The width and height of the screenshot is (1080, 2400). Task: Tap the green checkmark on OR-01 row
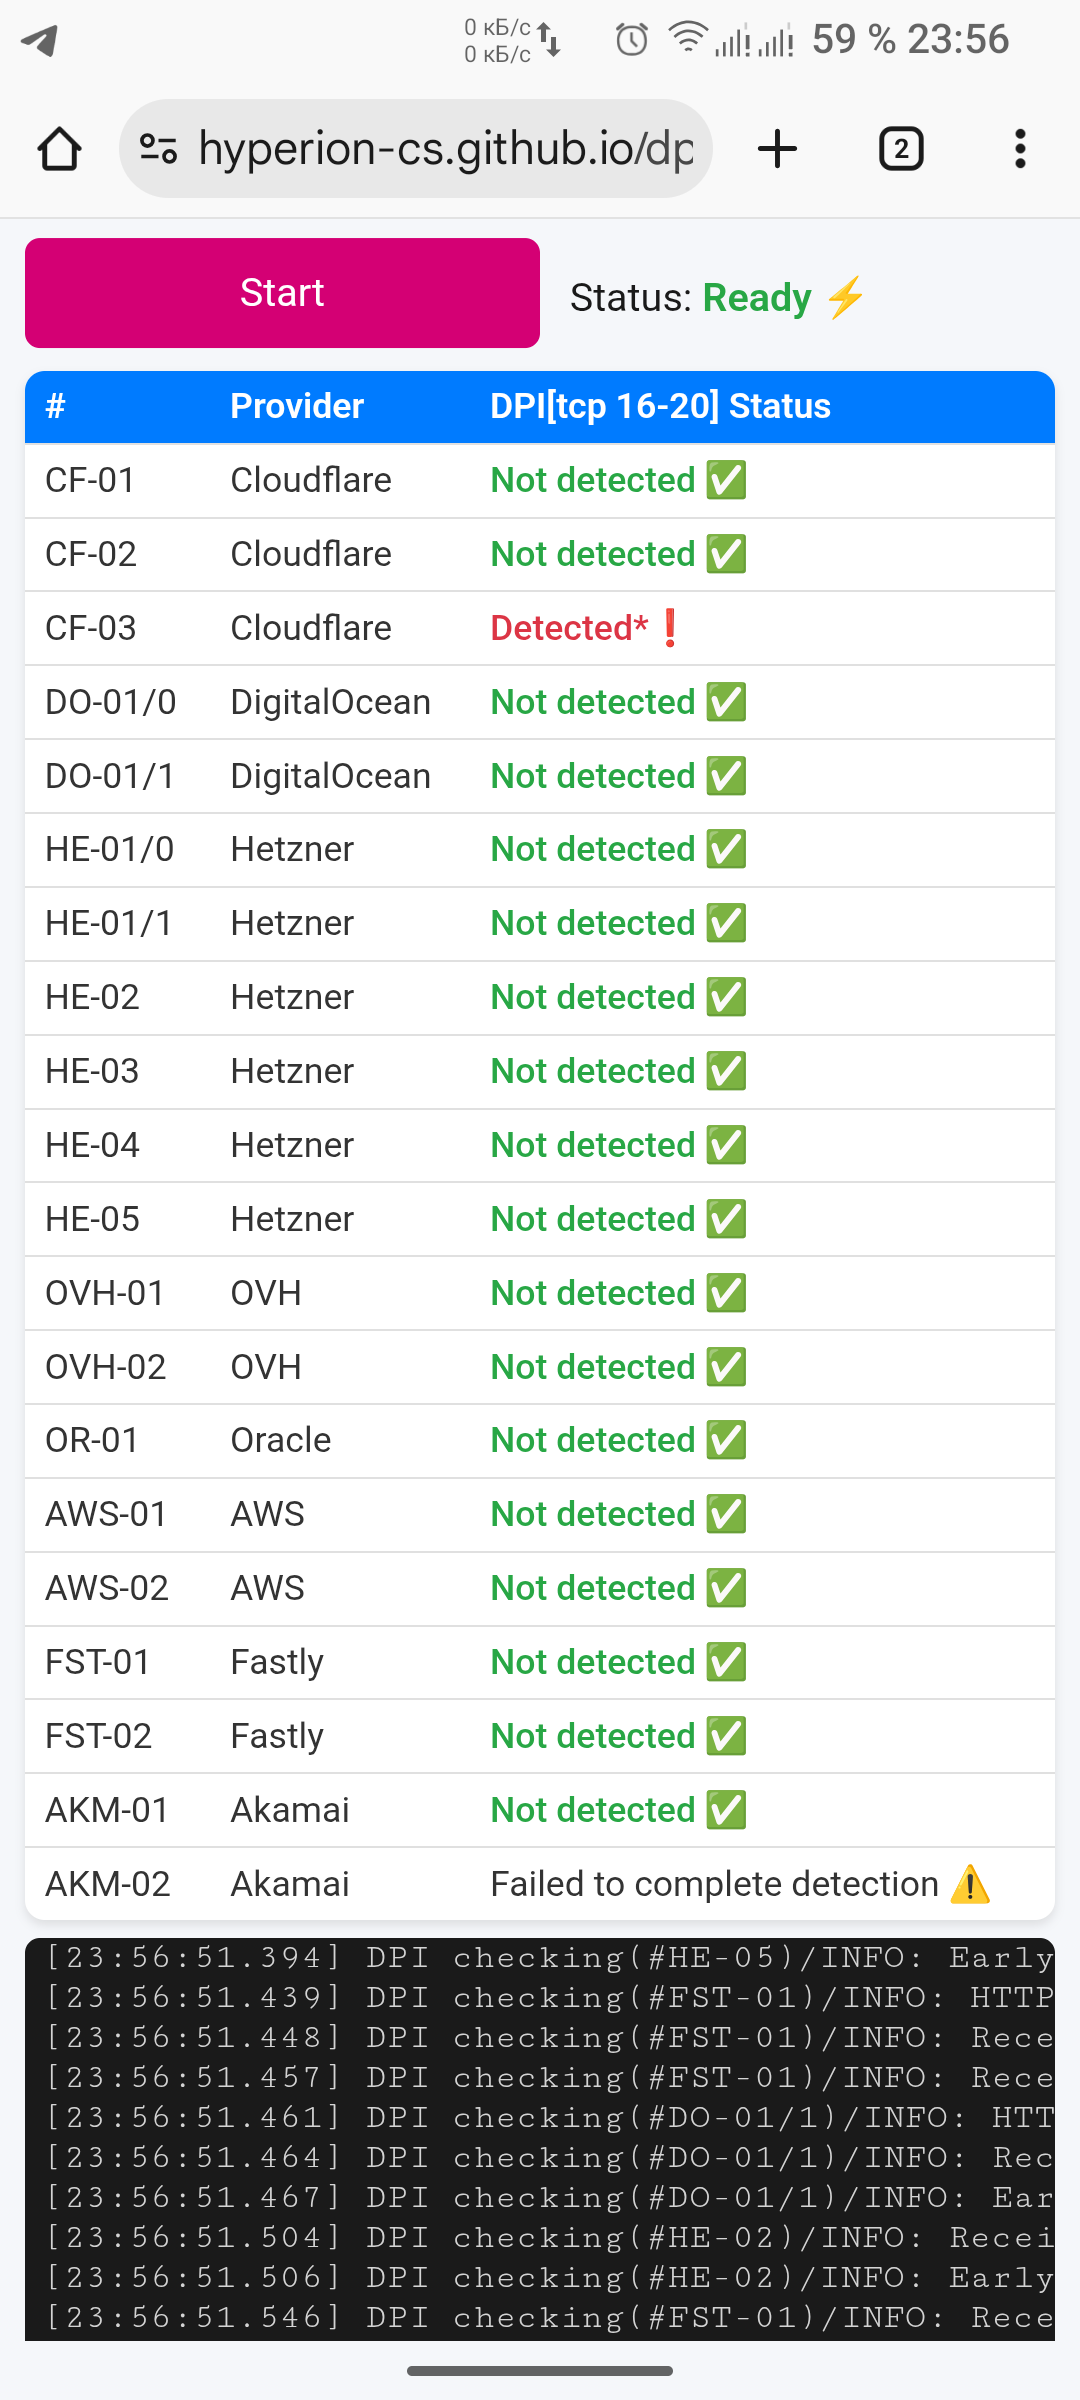point(726,1440)
